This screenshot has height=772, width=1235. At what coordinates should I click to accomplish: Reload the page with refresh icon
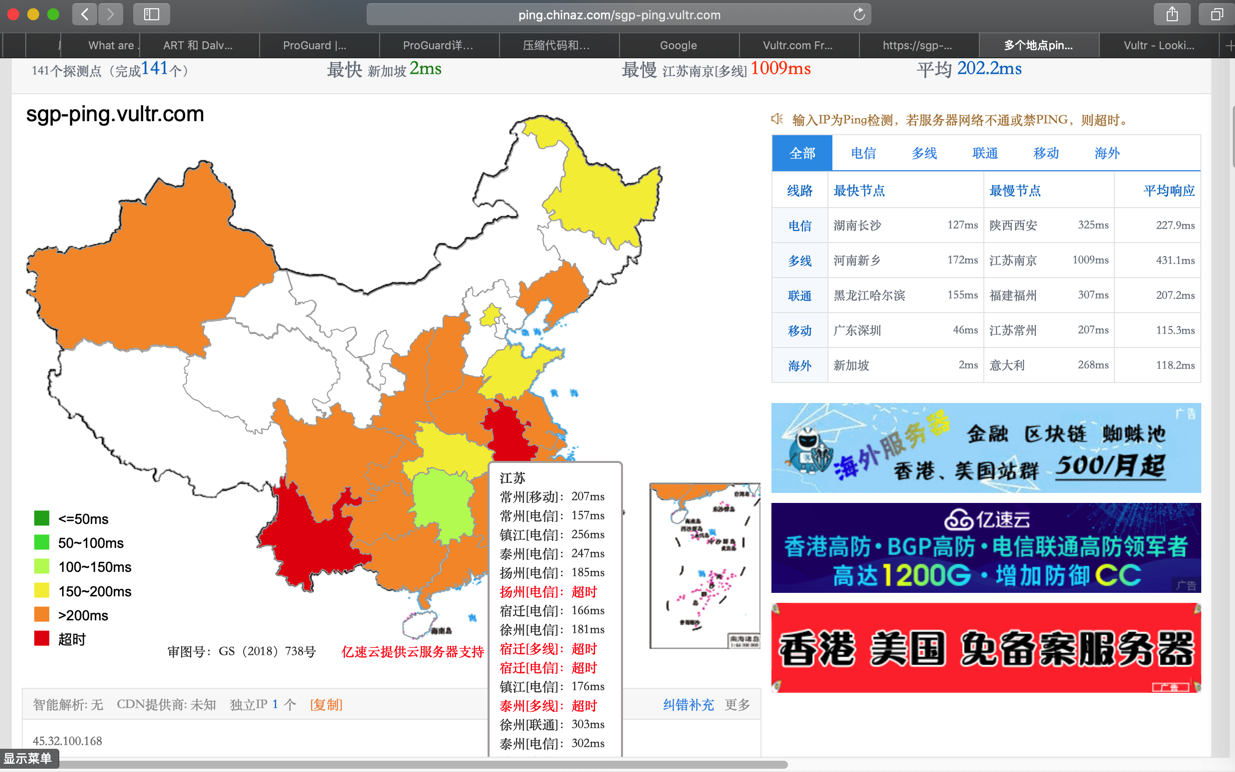[x=858, y=14]
